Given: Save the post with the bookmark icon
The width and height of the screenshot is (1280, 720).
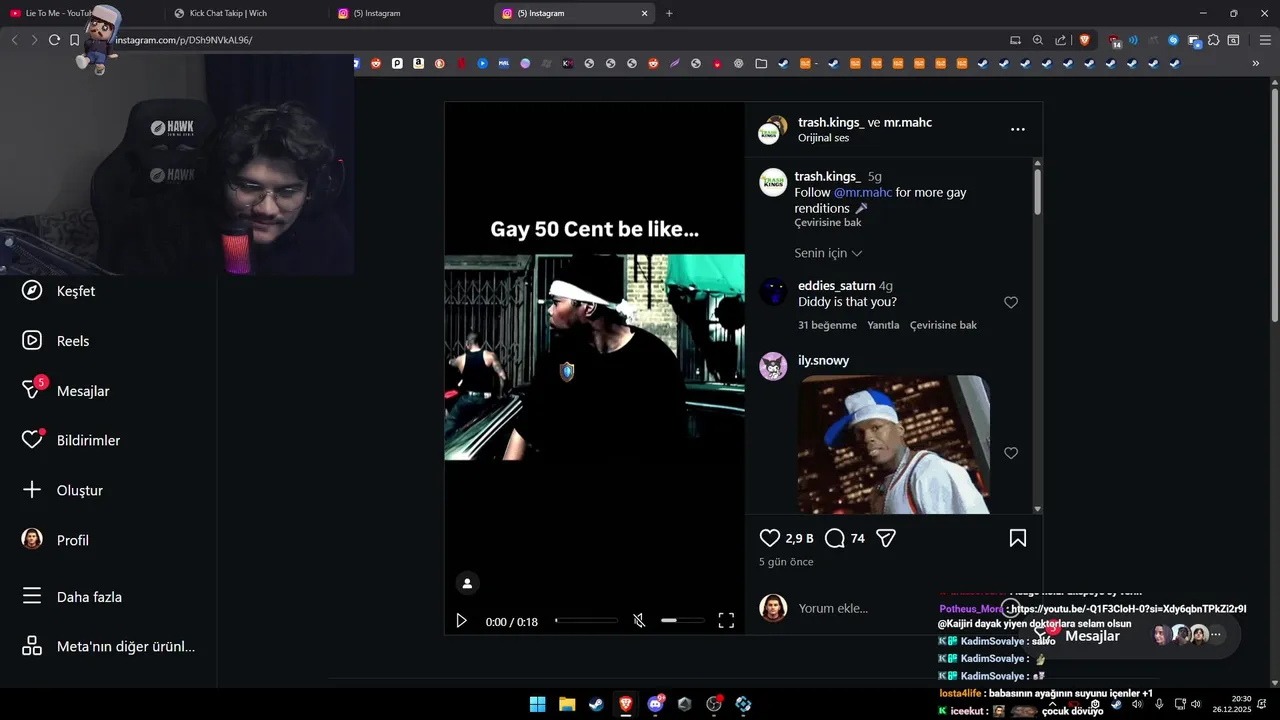Looking at the screenshot, I should 1018,538.
